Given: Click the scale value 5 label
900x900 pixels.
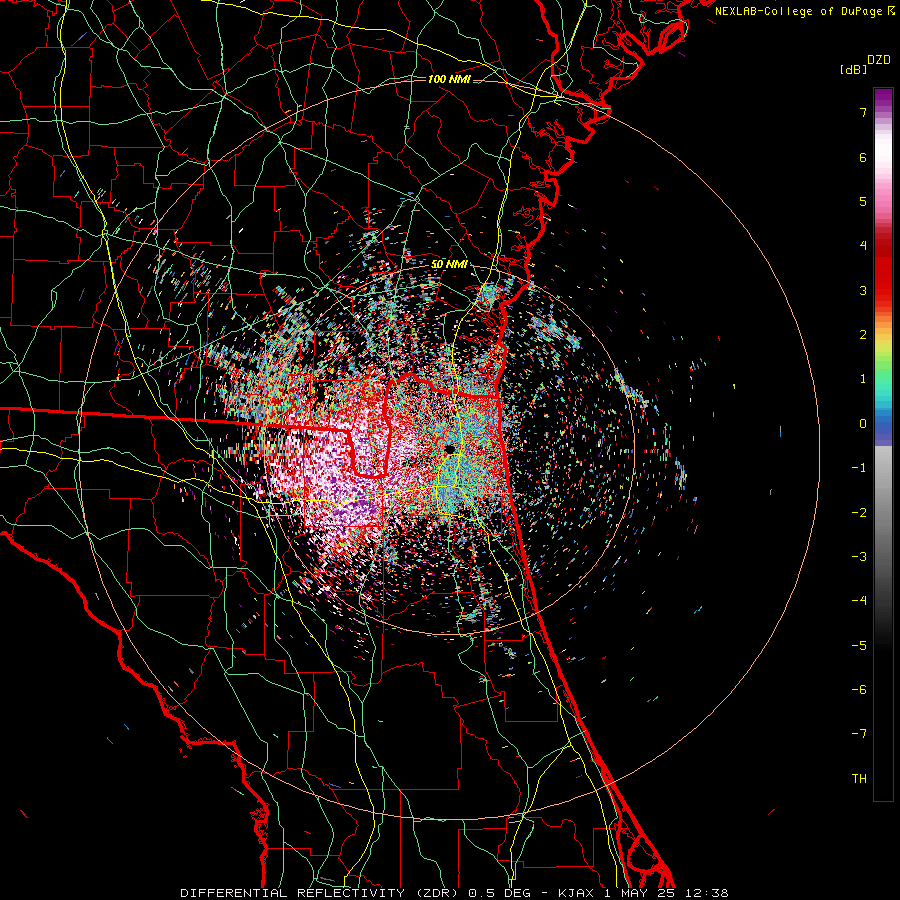Looking at the screenshot, I should pos(863,201).
